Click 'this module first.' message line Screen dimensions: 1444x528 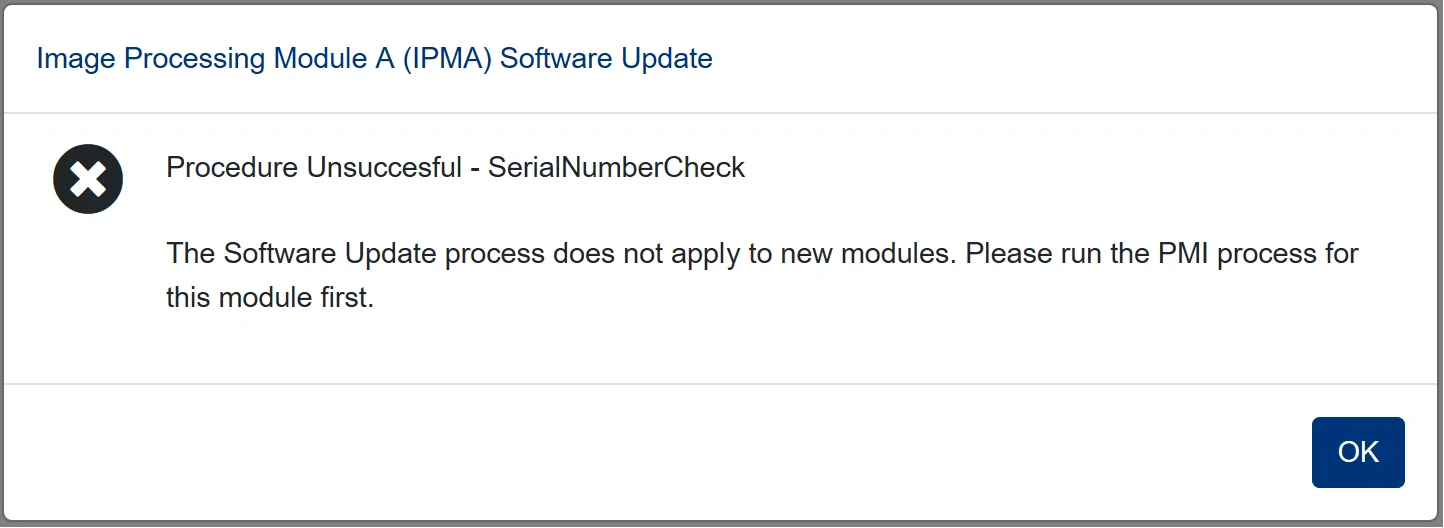(269, 297)
